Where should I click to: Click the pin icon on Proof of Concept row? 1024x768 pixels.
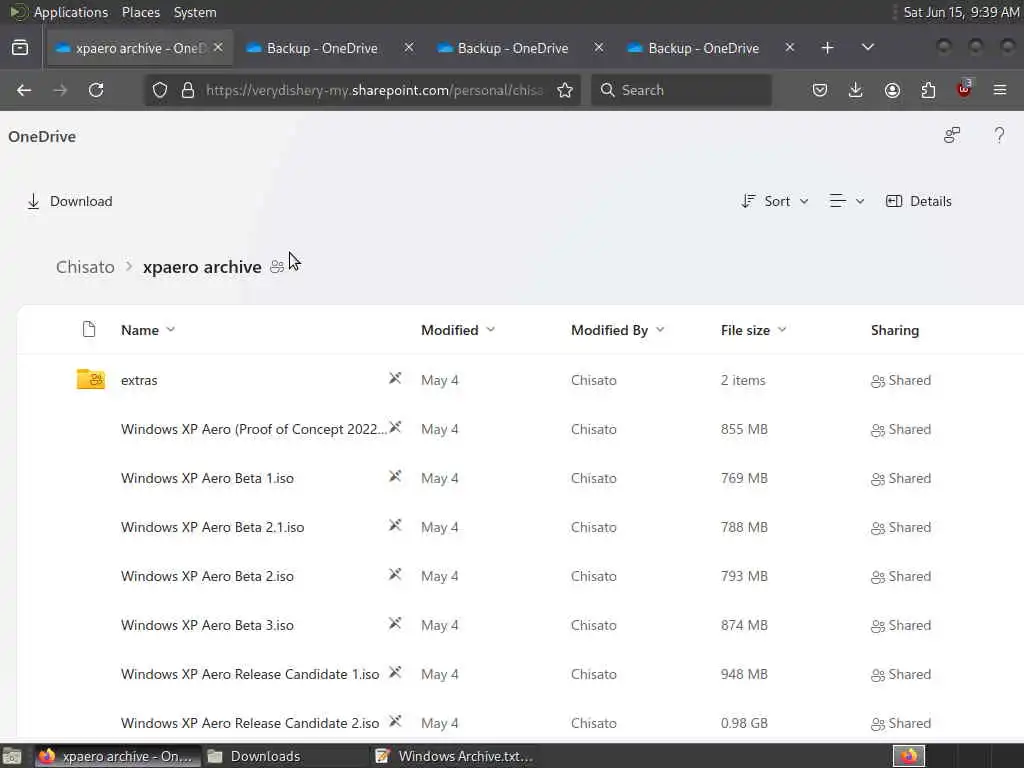394,427
